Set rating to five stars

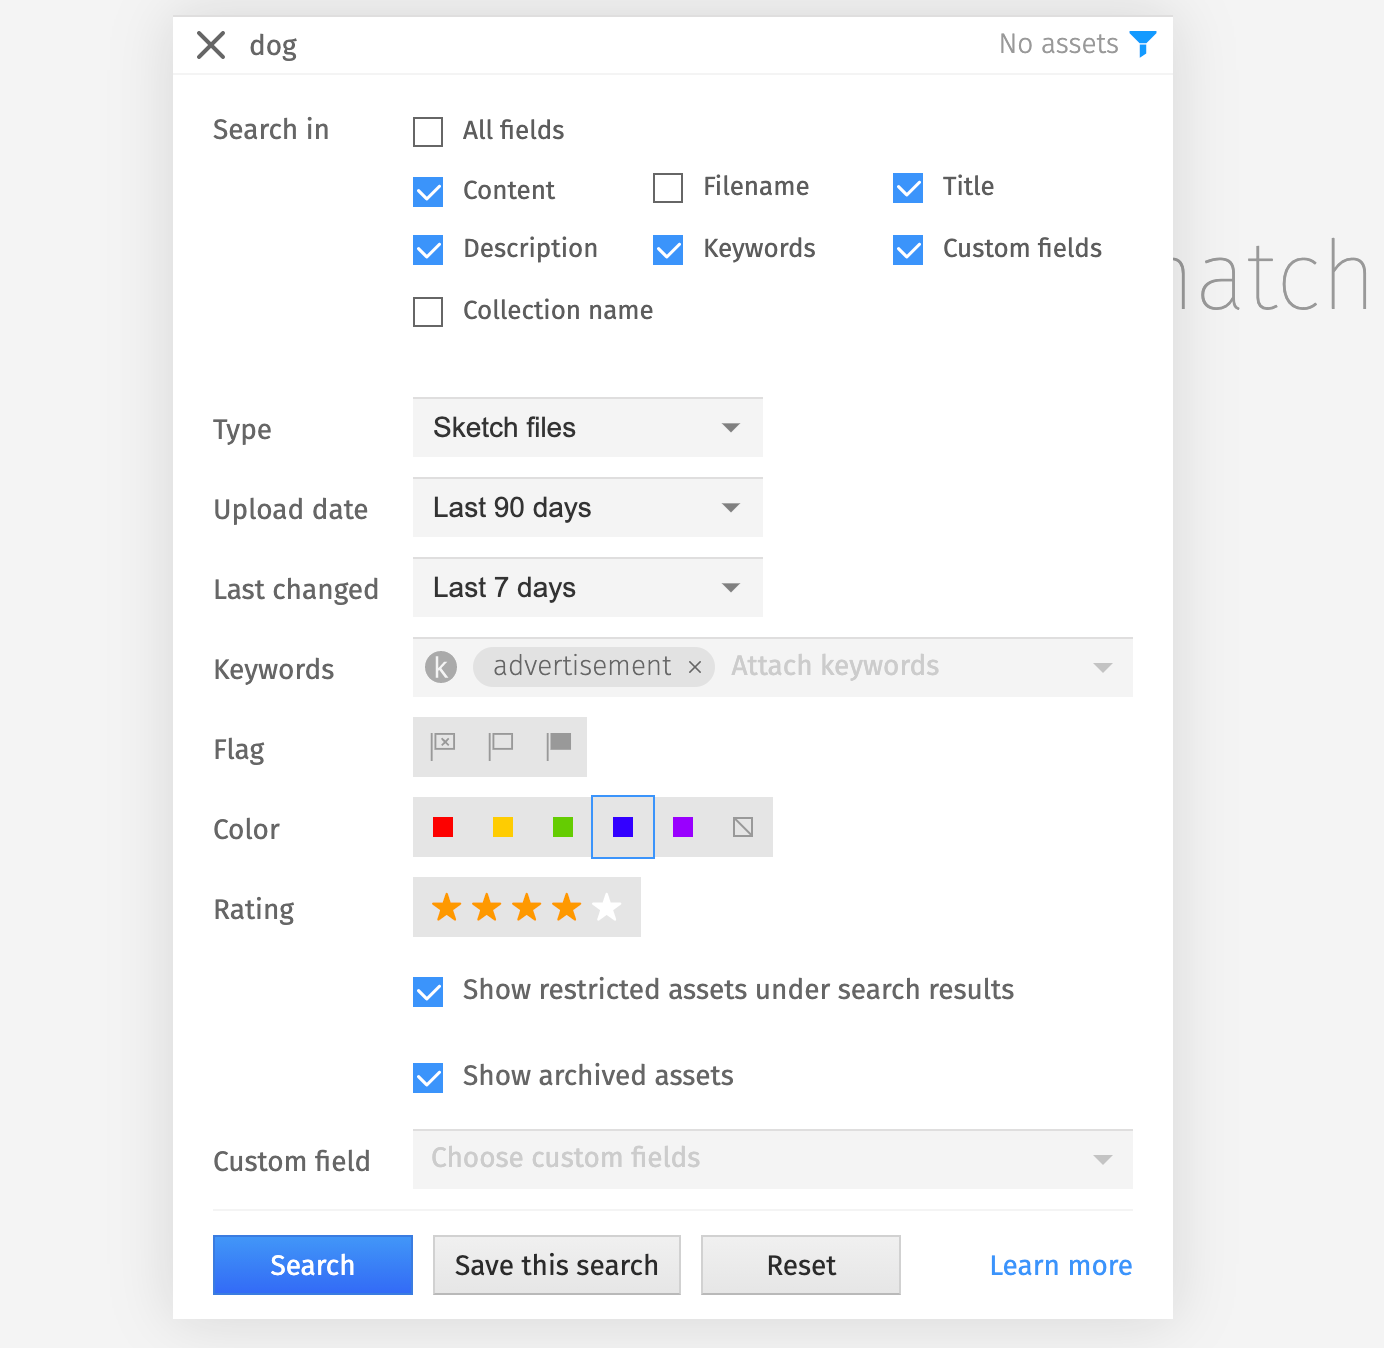coord(607,907)
